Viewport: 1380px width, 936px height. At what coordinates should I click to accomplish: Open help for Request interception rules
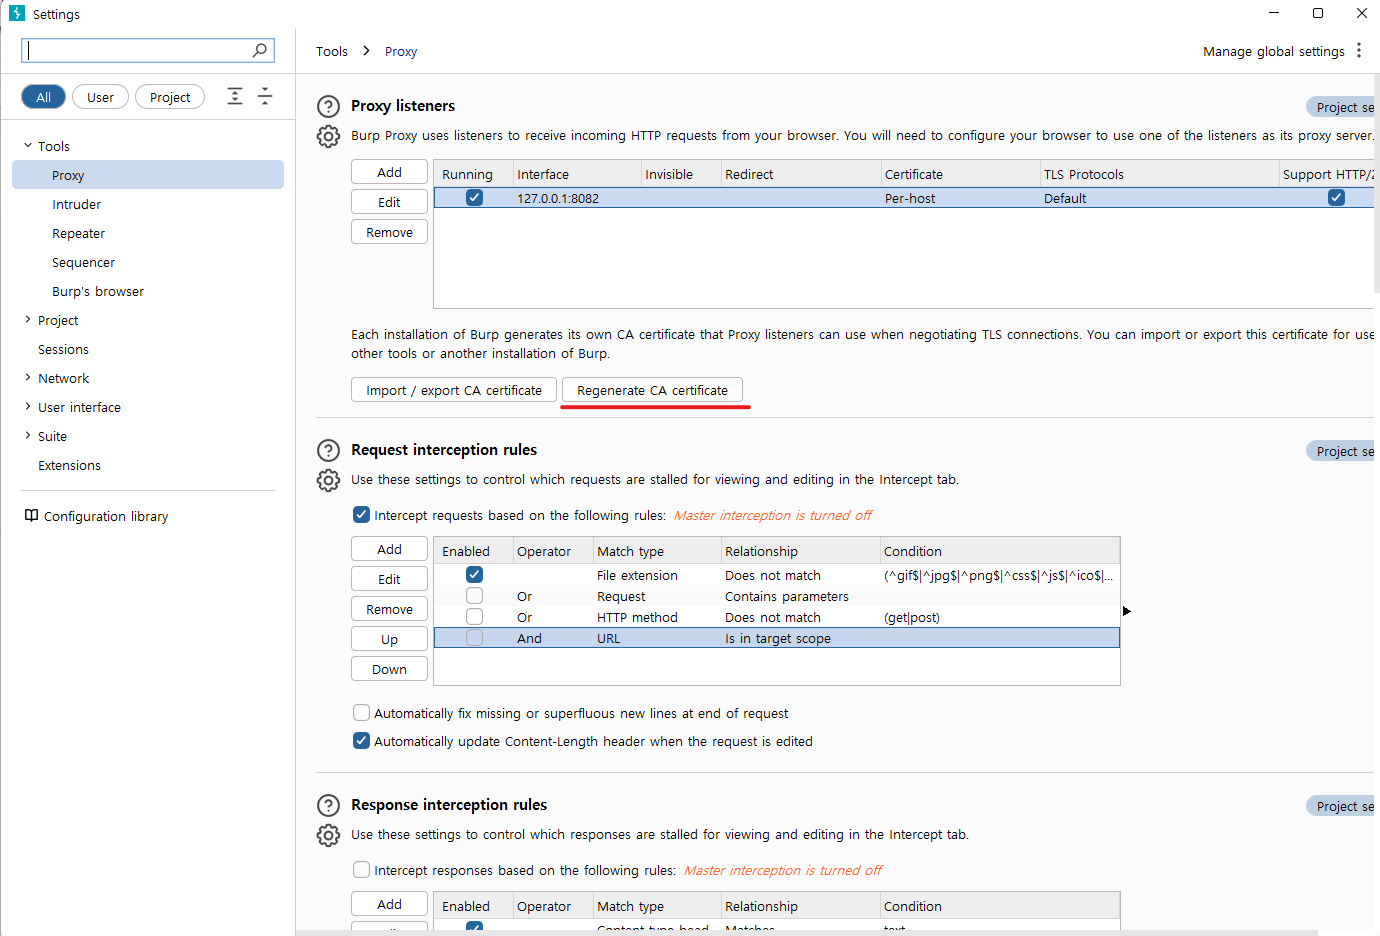click(328, 450)
